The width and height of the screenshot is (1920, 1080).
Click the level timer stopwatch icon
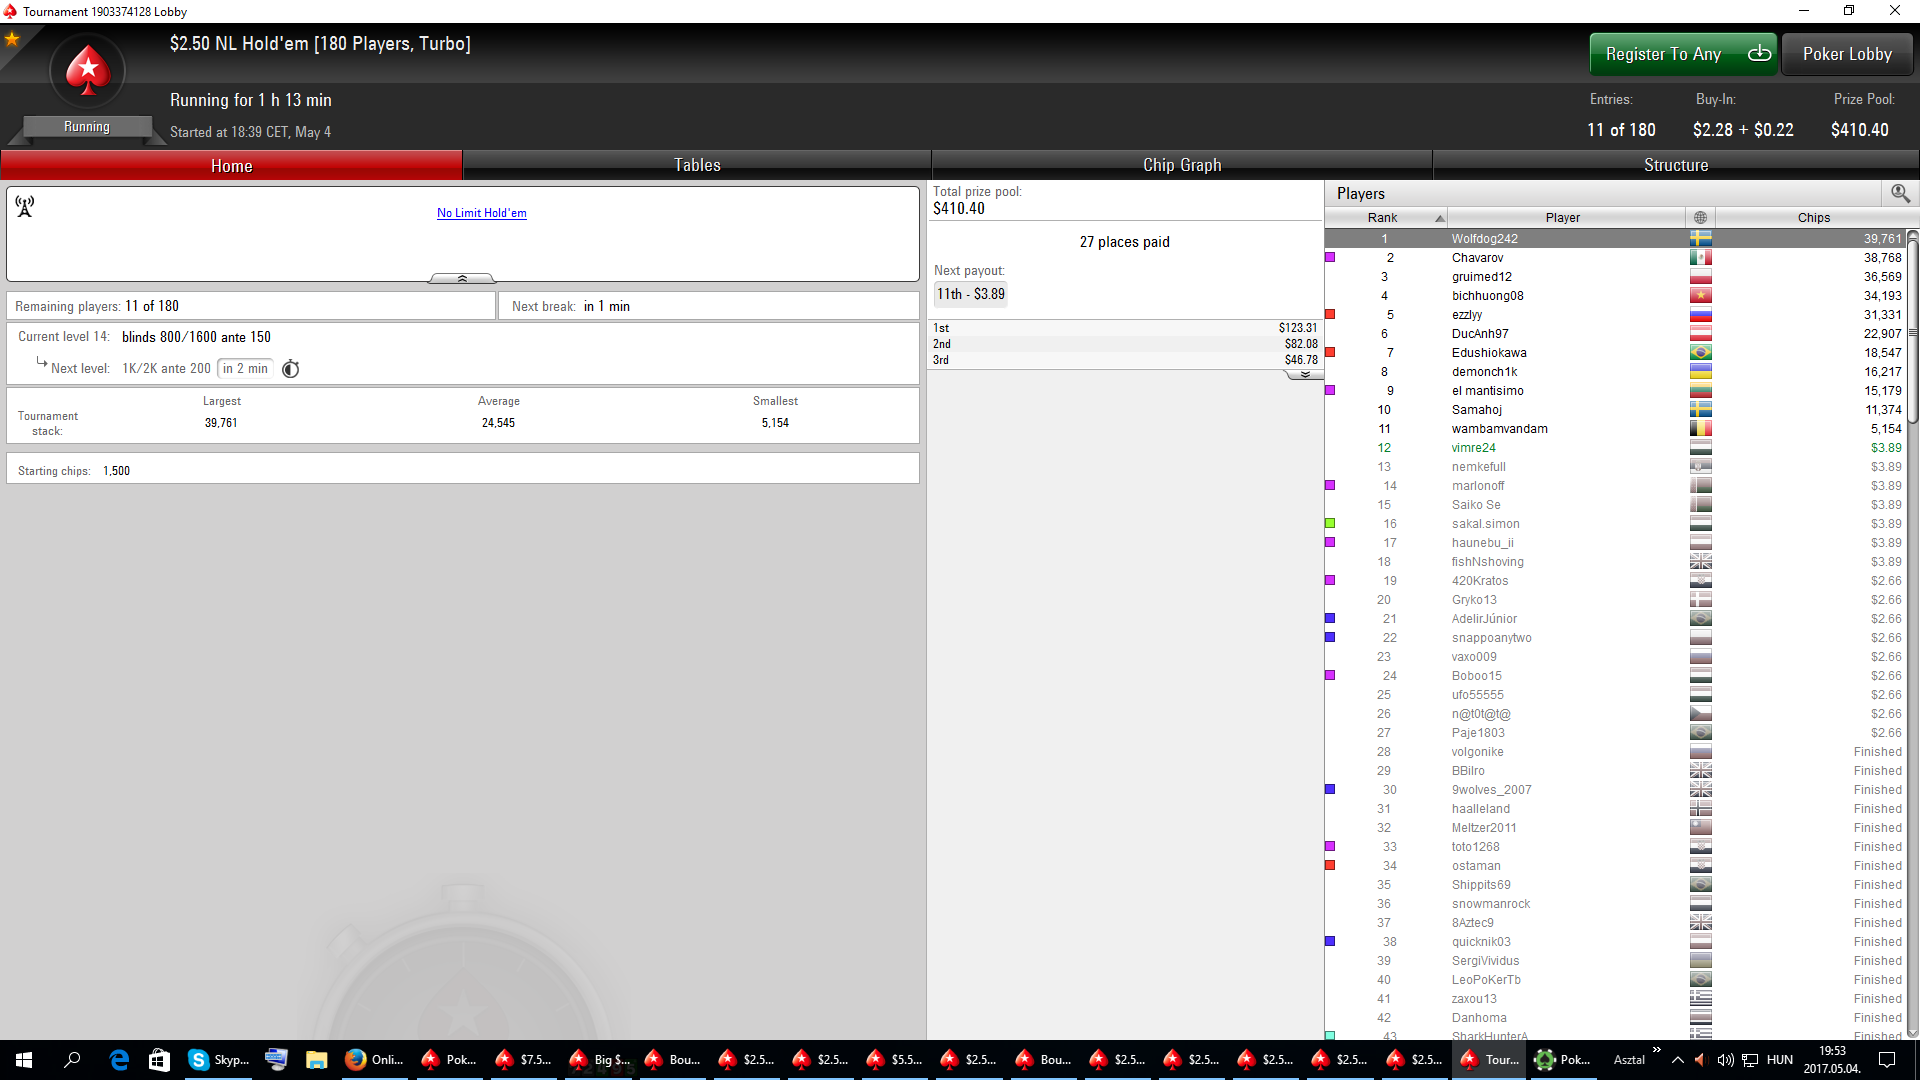point(291,369)
